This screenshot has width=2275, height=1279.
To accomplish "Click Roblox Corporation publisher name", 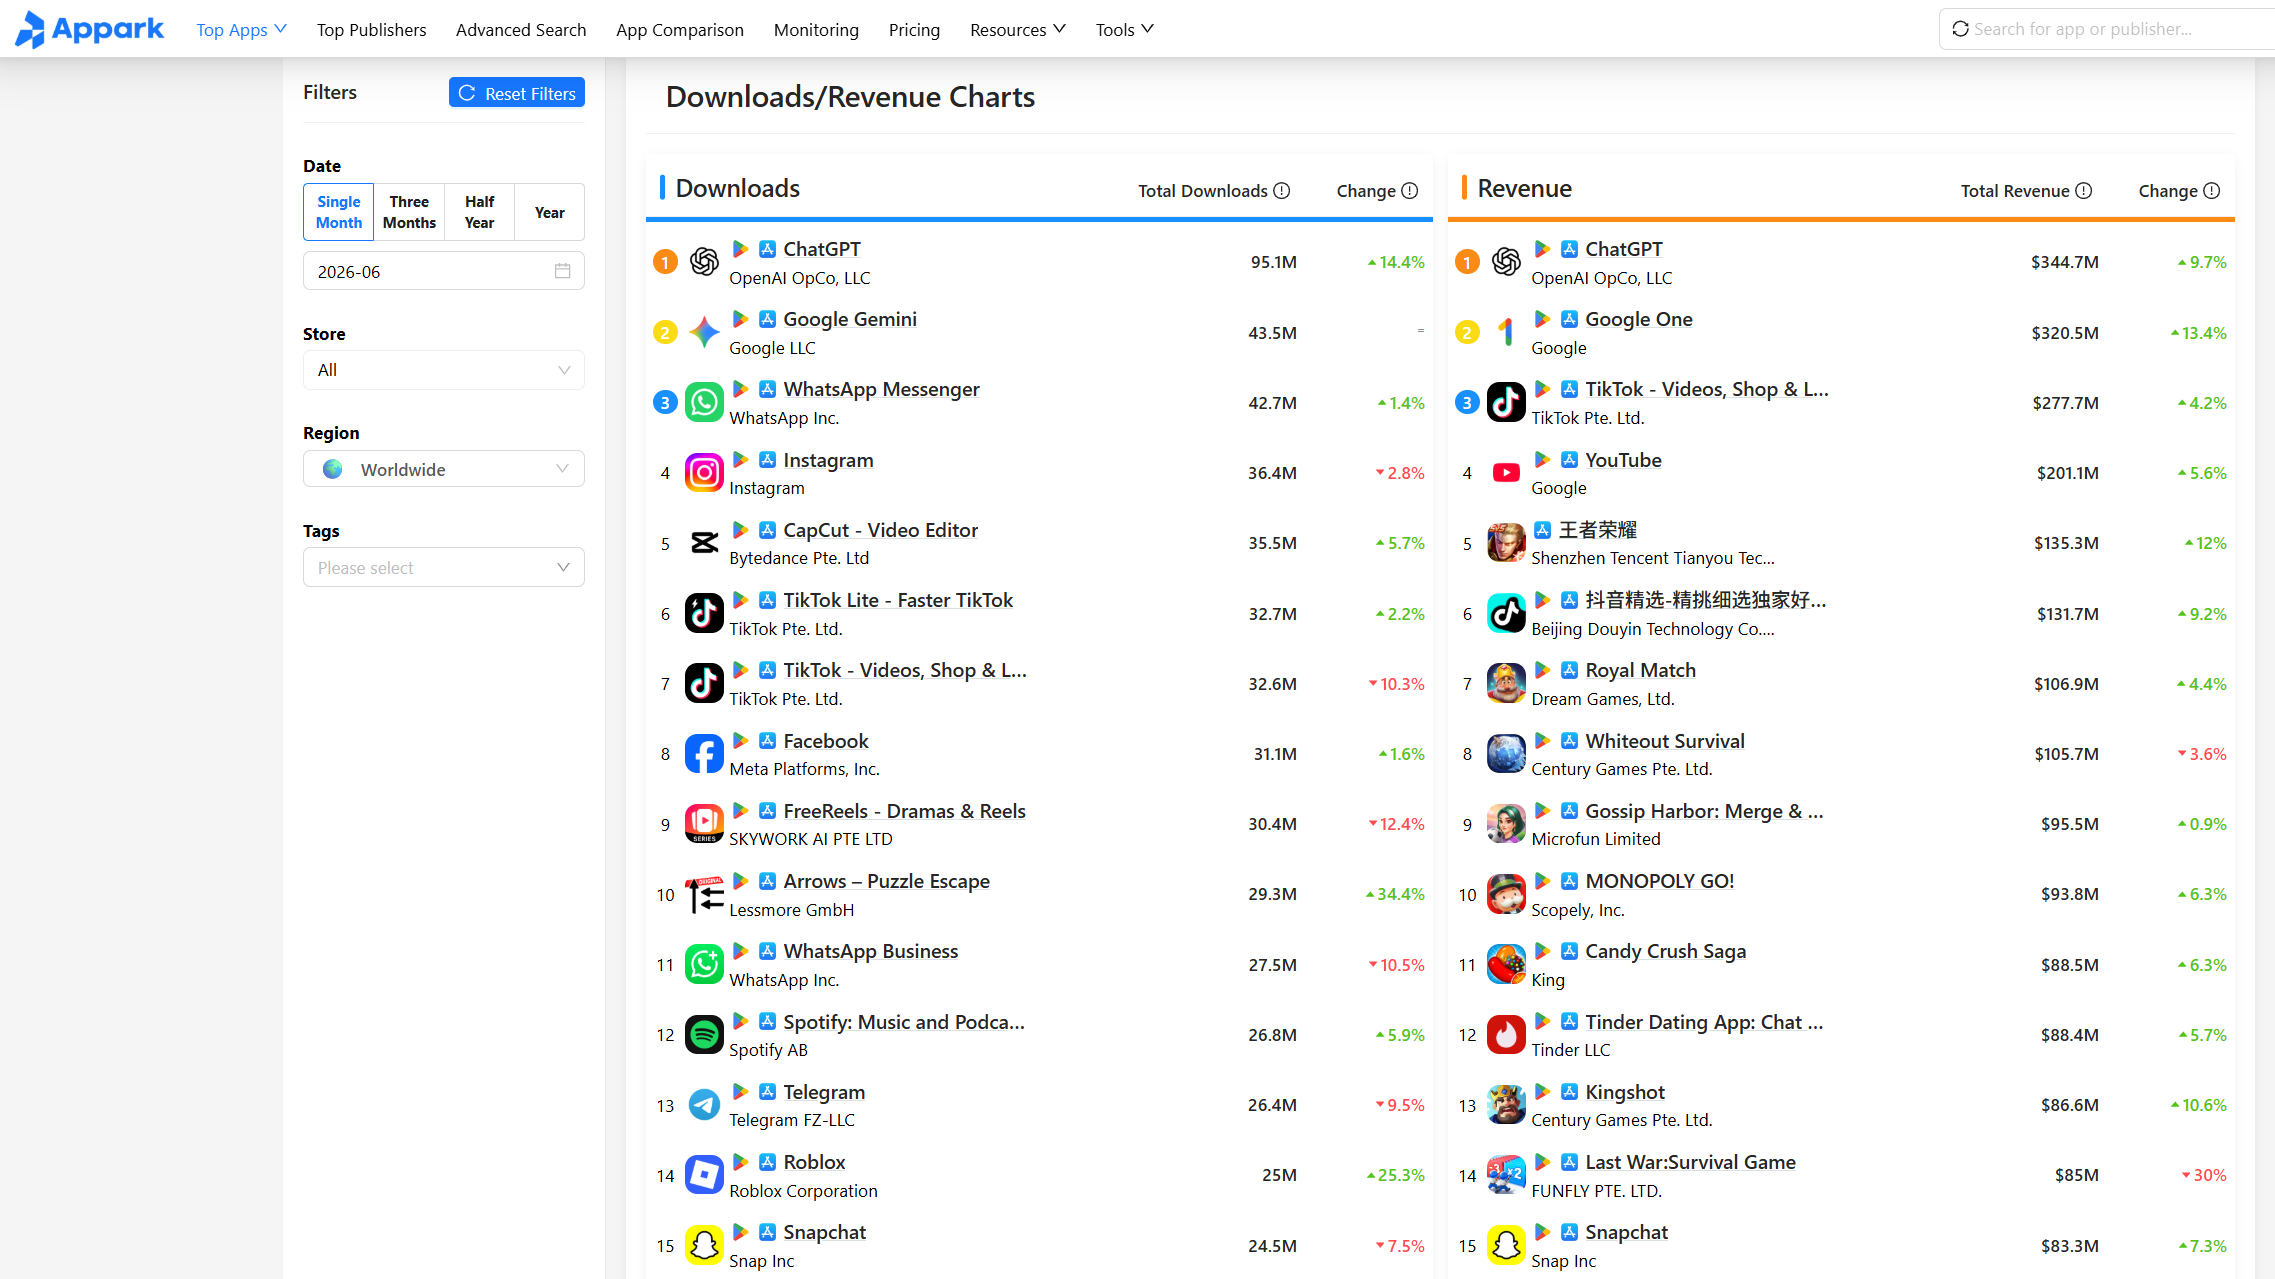I will click(804, 1191).
